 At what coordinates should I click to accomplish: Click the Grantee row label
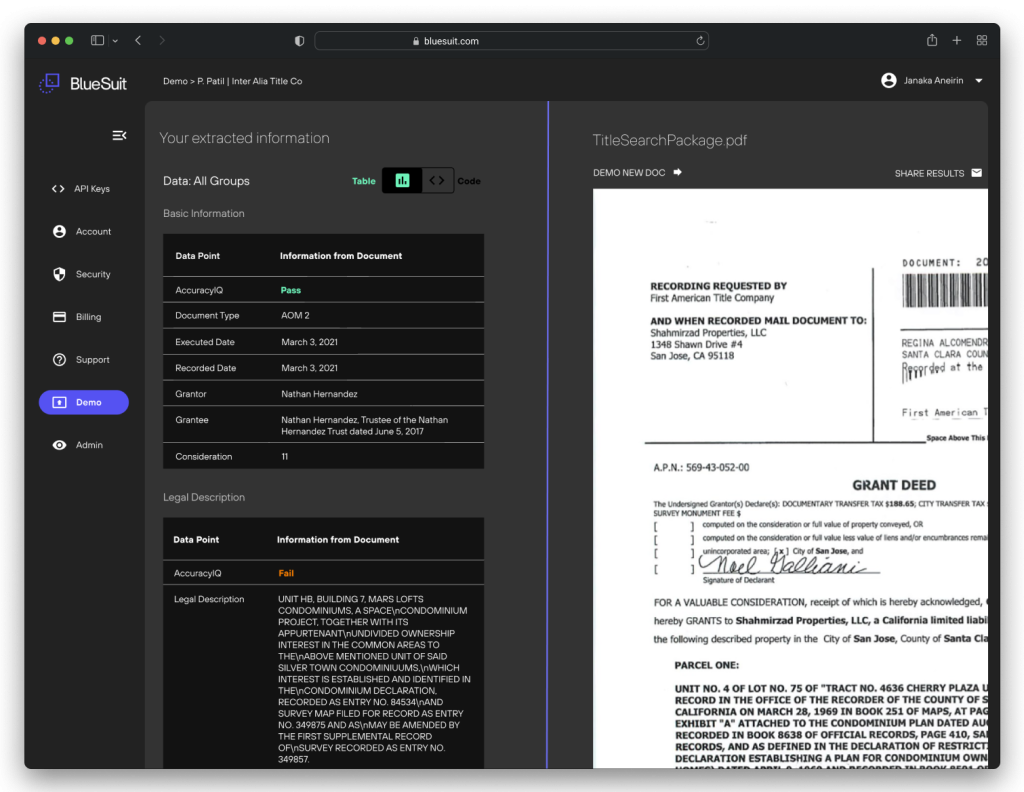[191, 420]
